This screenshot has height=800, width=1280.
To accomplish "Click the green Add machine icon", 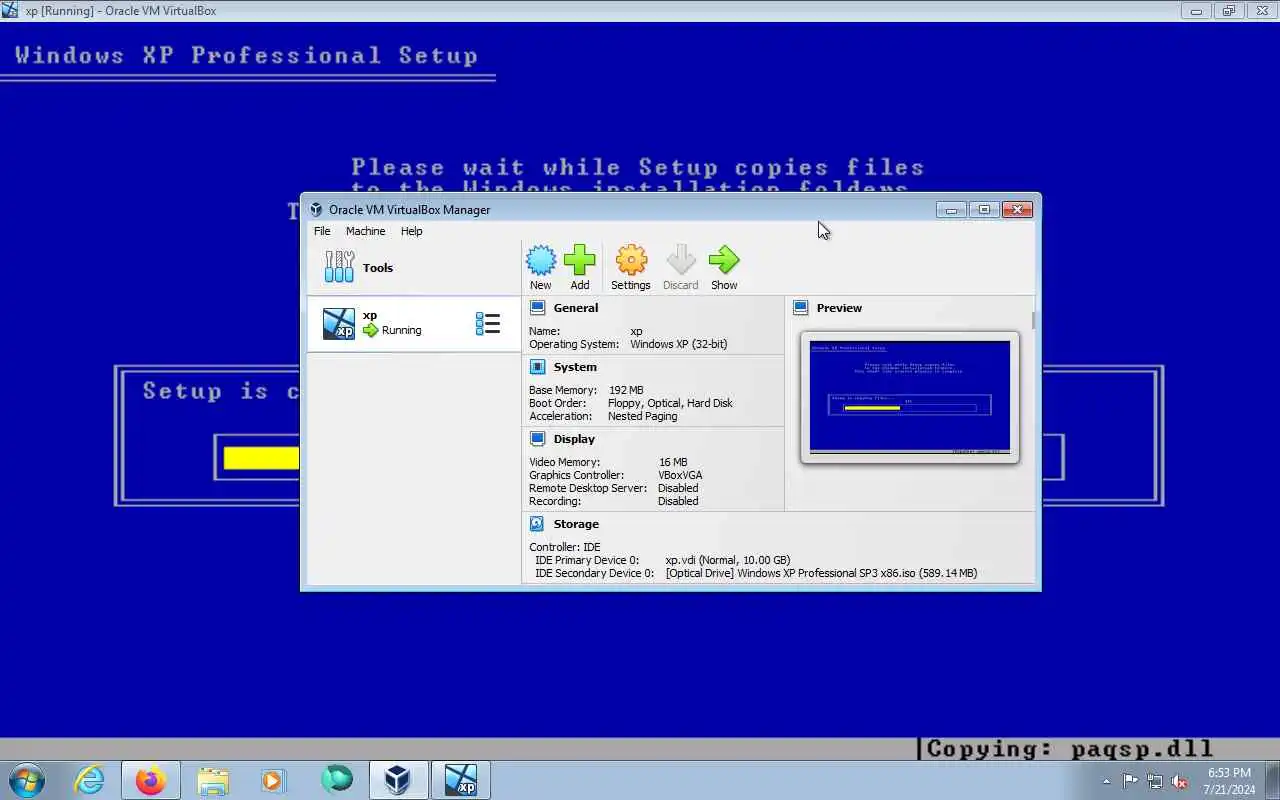I will [580, 261].
